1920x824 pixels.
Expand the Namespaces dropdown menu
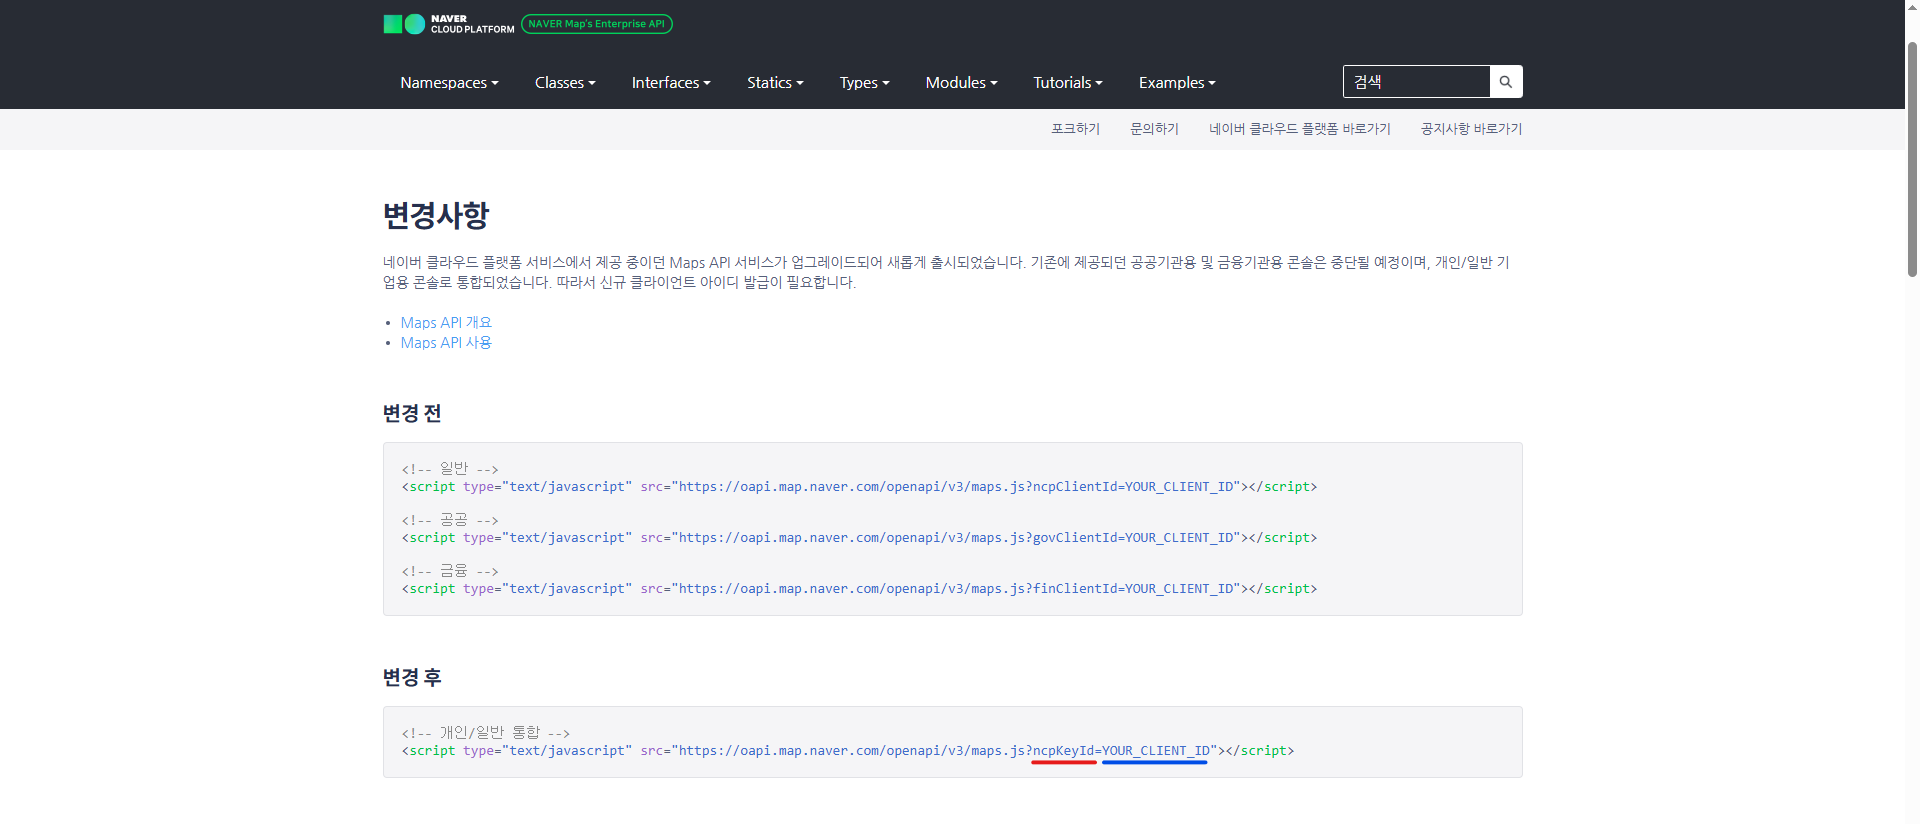click(x=449, y=83)
